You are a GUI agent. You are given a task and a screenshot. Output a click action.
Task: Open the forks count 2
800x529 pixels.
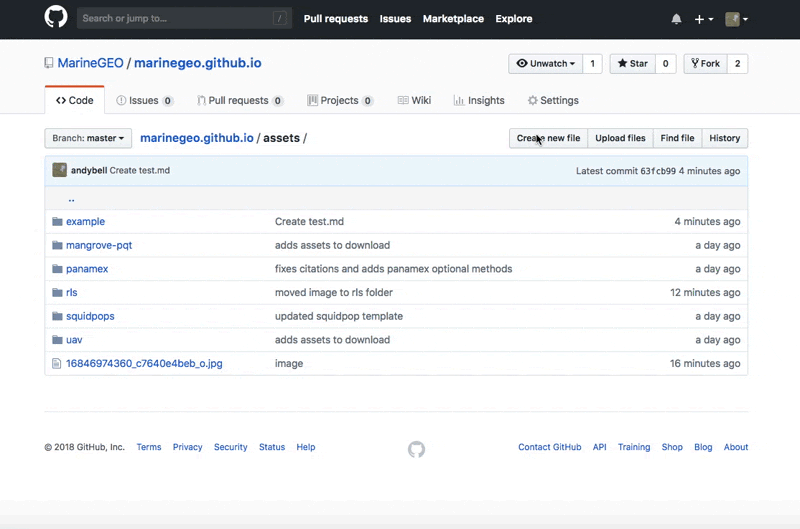coord(737,64)
